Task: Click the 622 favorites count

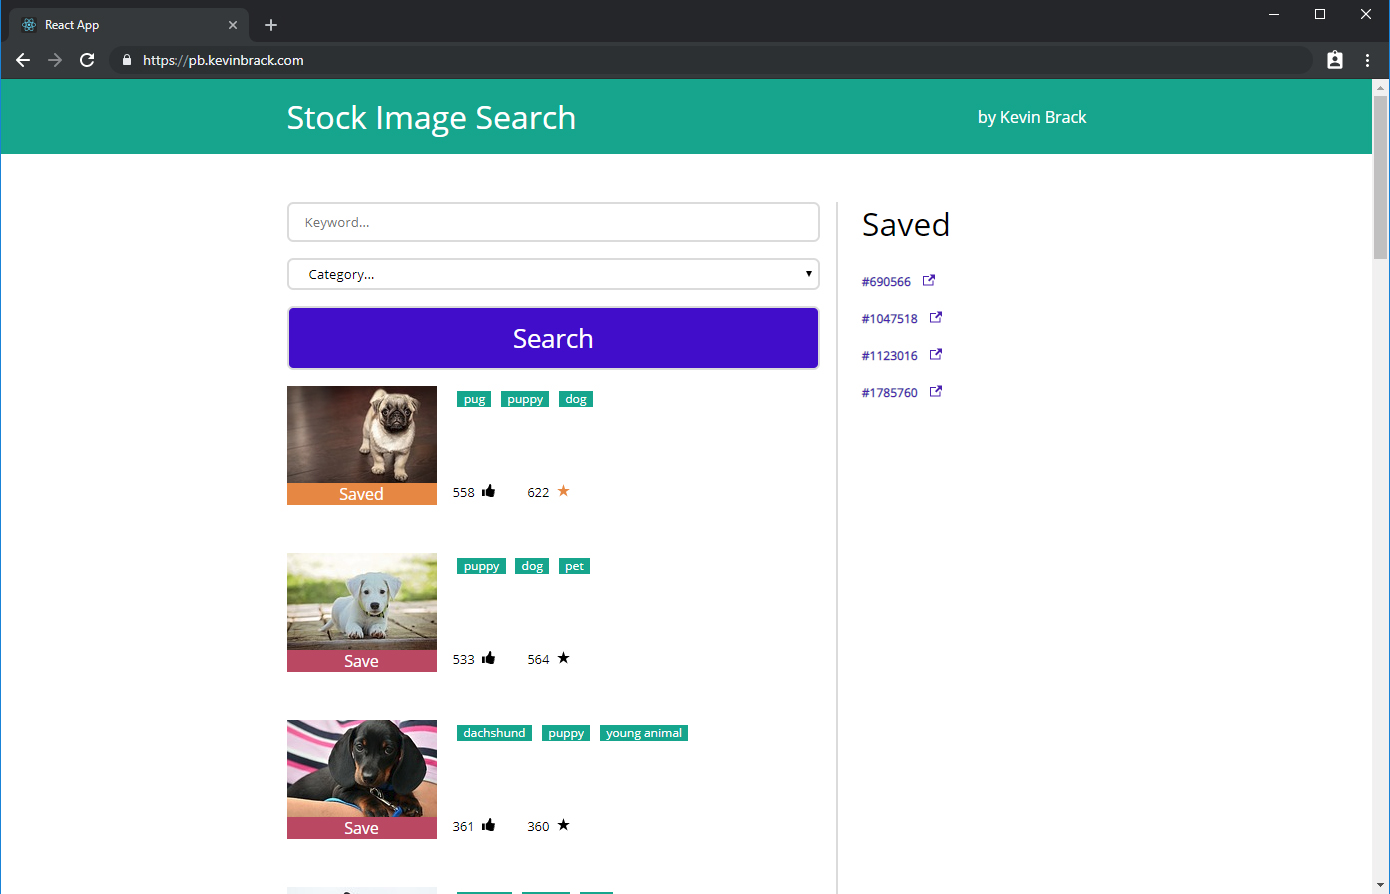Action: pyautogui.click(x=538, y=492)
